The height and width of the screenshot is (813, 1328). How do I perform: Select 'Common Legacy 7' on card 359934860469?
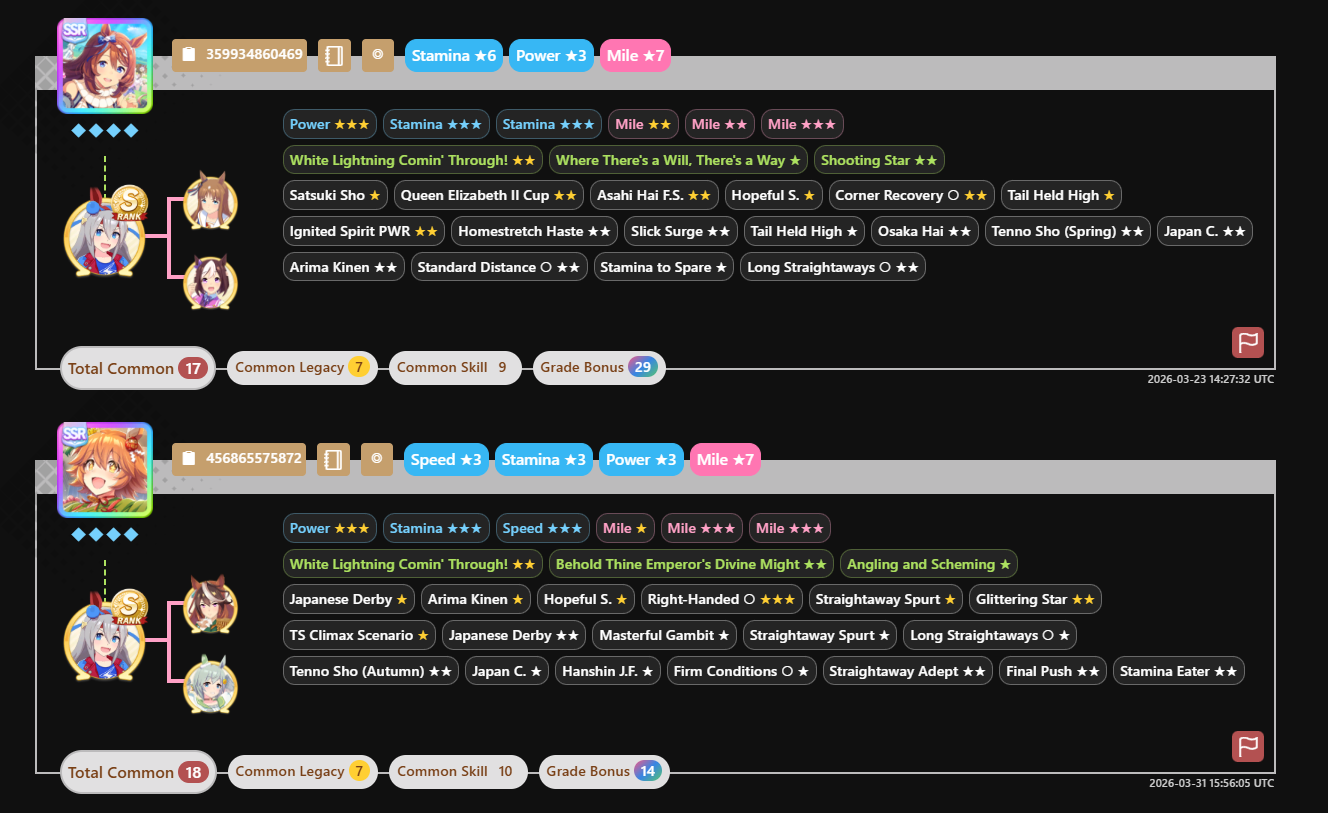[x=302, y=368]
